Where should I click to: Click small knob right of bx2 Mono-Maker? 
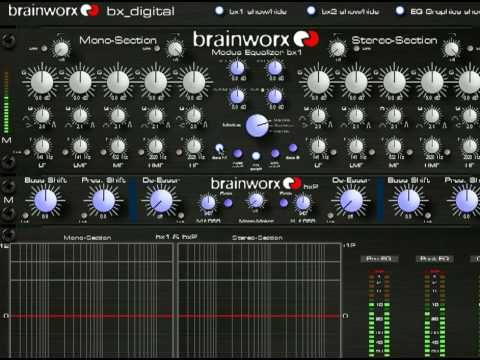[303, 202]
